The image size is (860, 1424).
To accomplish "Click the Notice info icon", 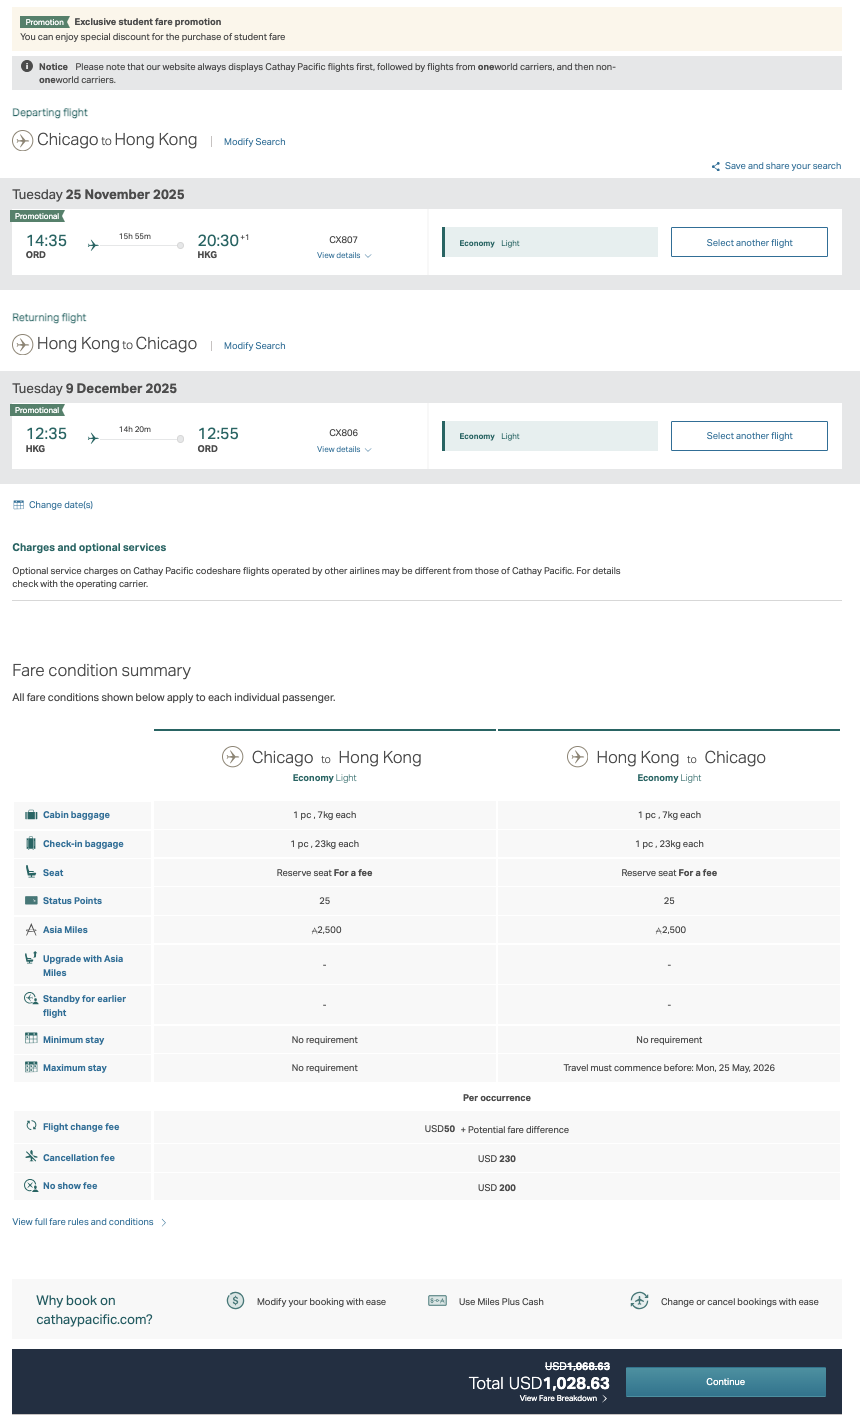I will [x=27, y=67].
